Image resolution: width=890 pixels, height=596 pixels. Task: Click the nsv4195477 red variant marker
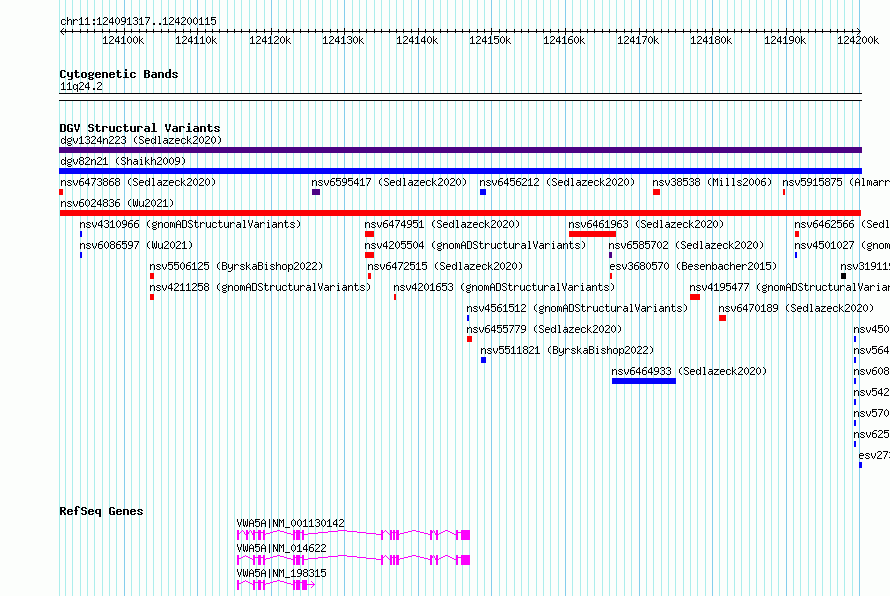click(695, 297)
